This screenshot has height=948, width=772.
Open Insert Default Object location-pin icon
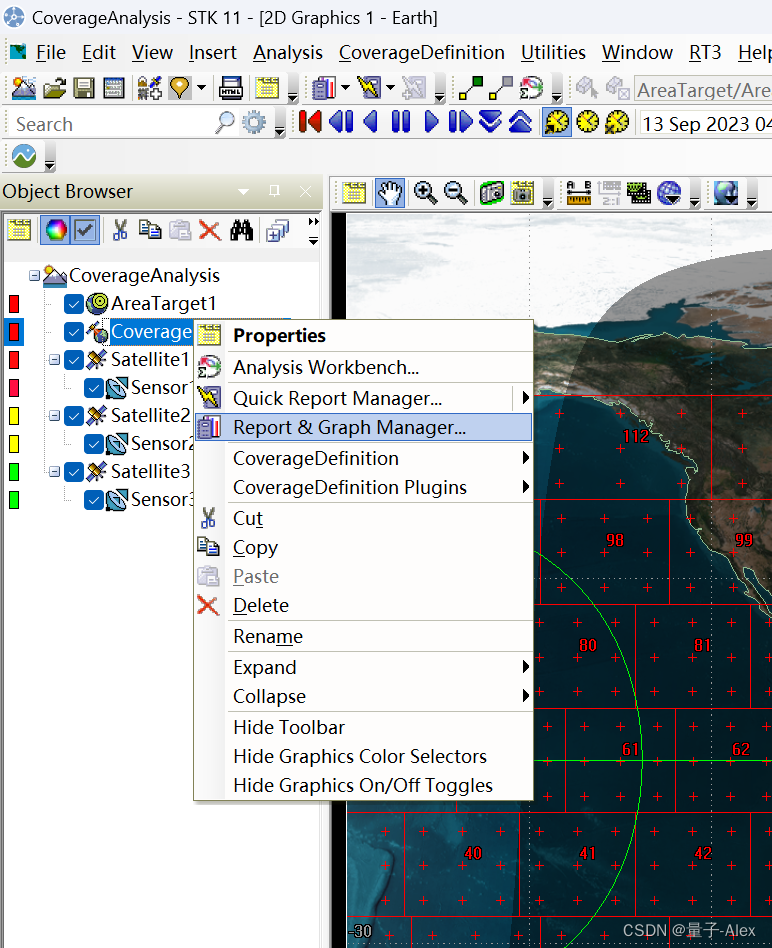tap(180, 88)
